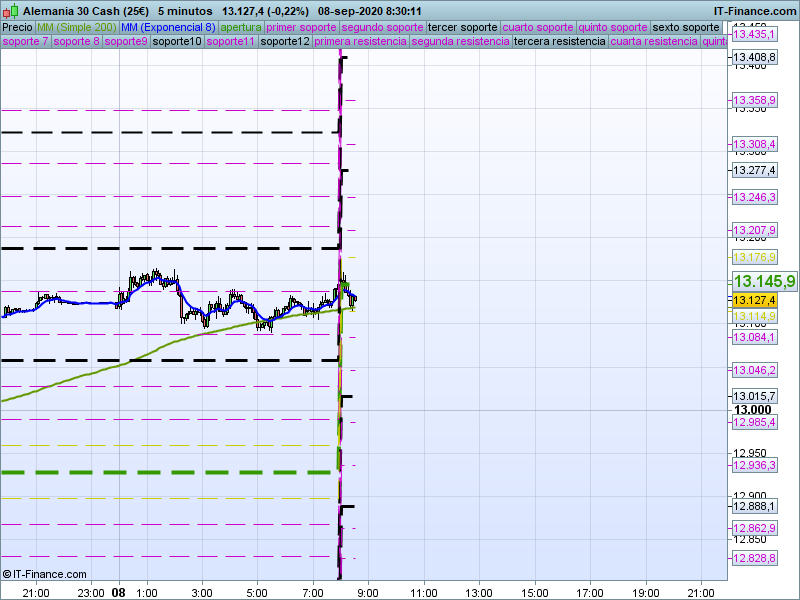Select the Precio indicator label
Image resolution: width=800 pixels, height=600 pixels.
click(17, 27)
